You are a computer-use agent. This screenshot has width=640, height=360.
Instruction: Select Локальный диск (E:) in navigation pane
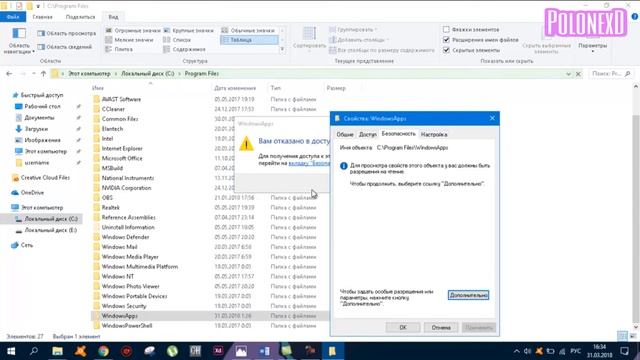51,230
